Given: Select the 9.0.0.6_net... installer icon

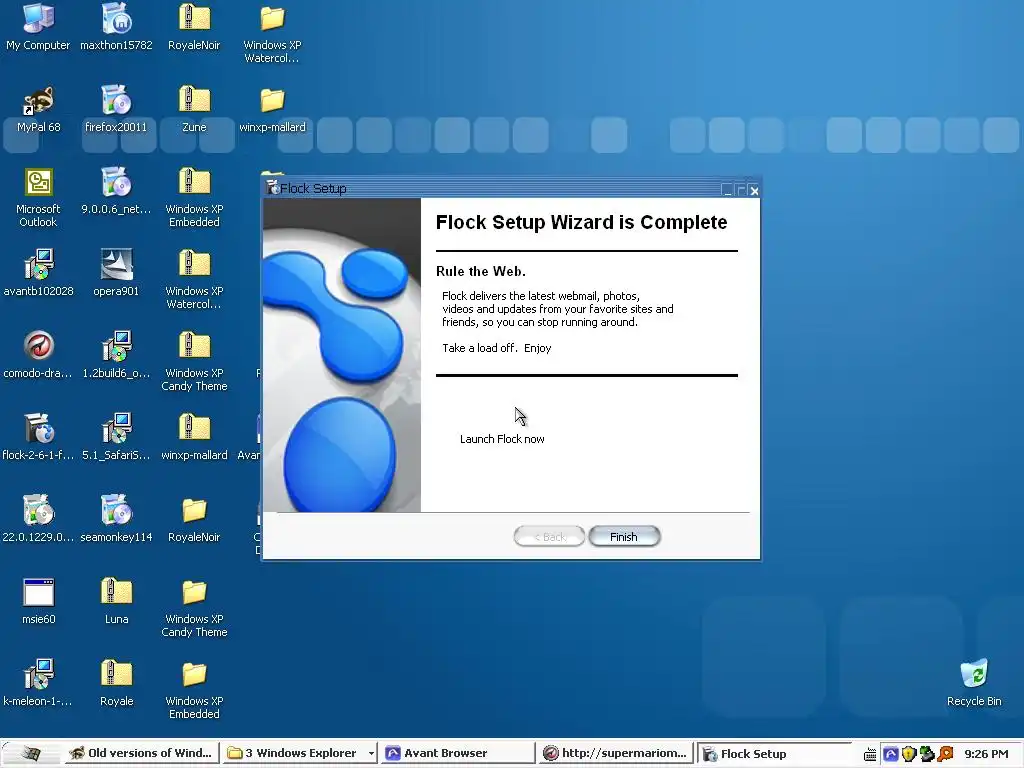Looking at the screenshot, I should tap(116, 191).
